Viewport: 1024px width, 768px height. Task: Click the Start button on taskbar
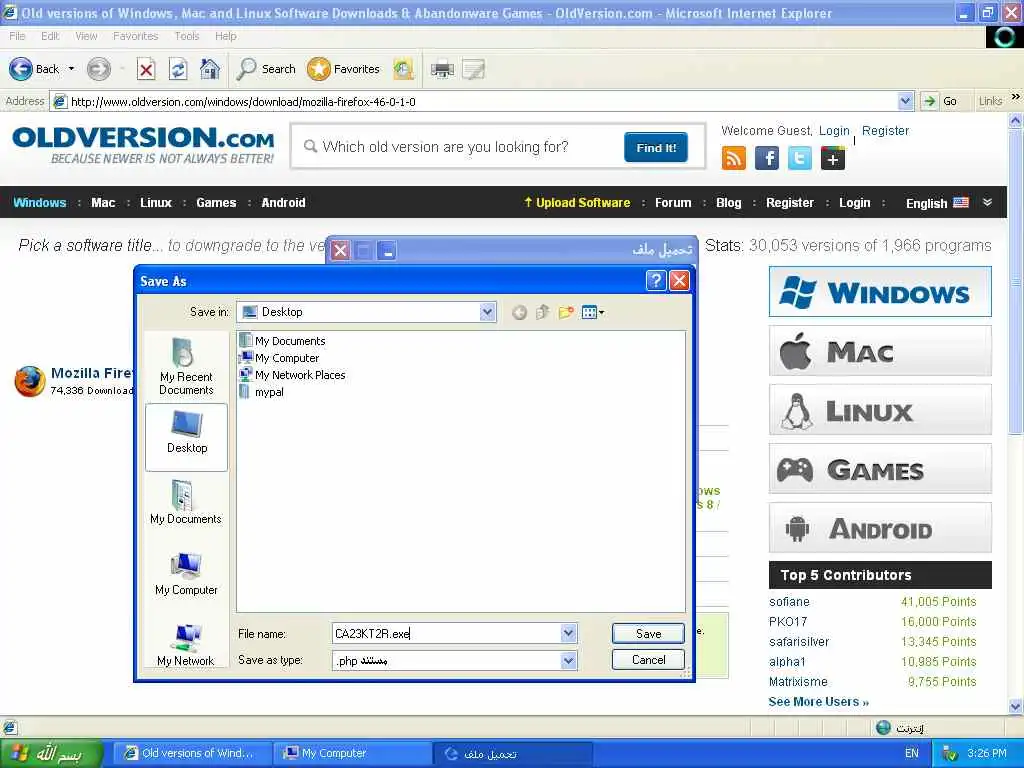[x=51, y=754]
